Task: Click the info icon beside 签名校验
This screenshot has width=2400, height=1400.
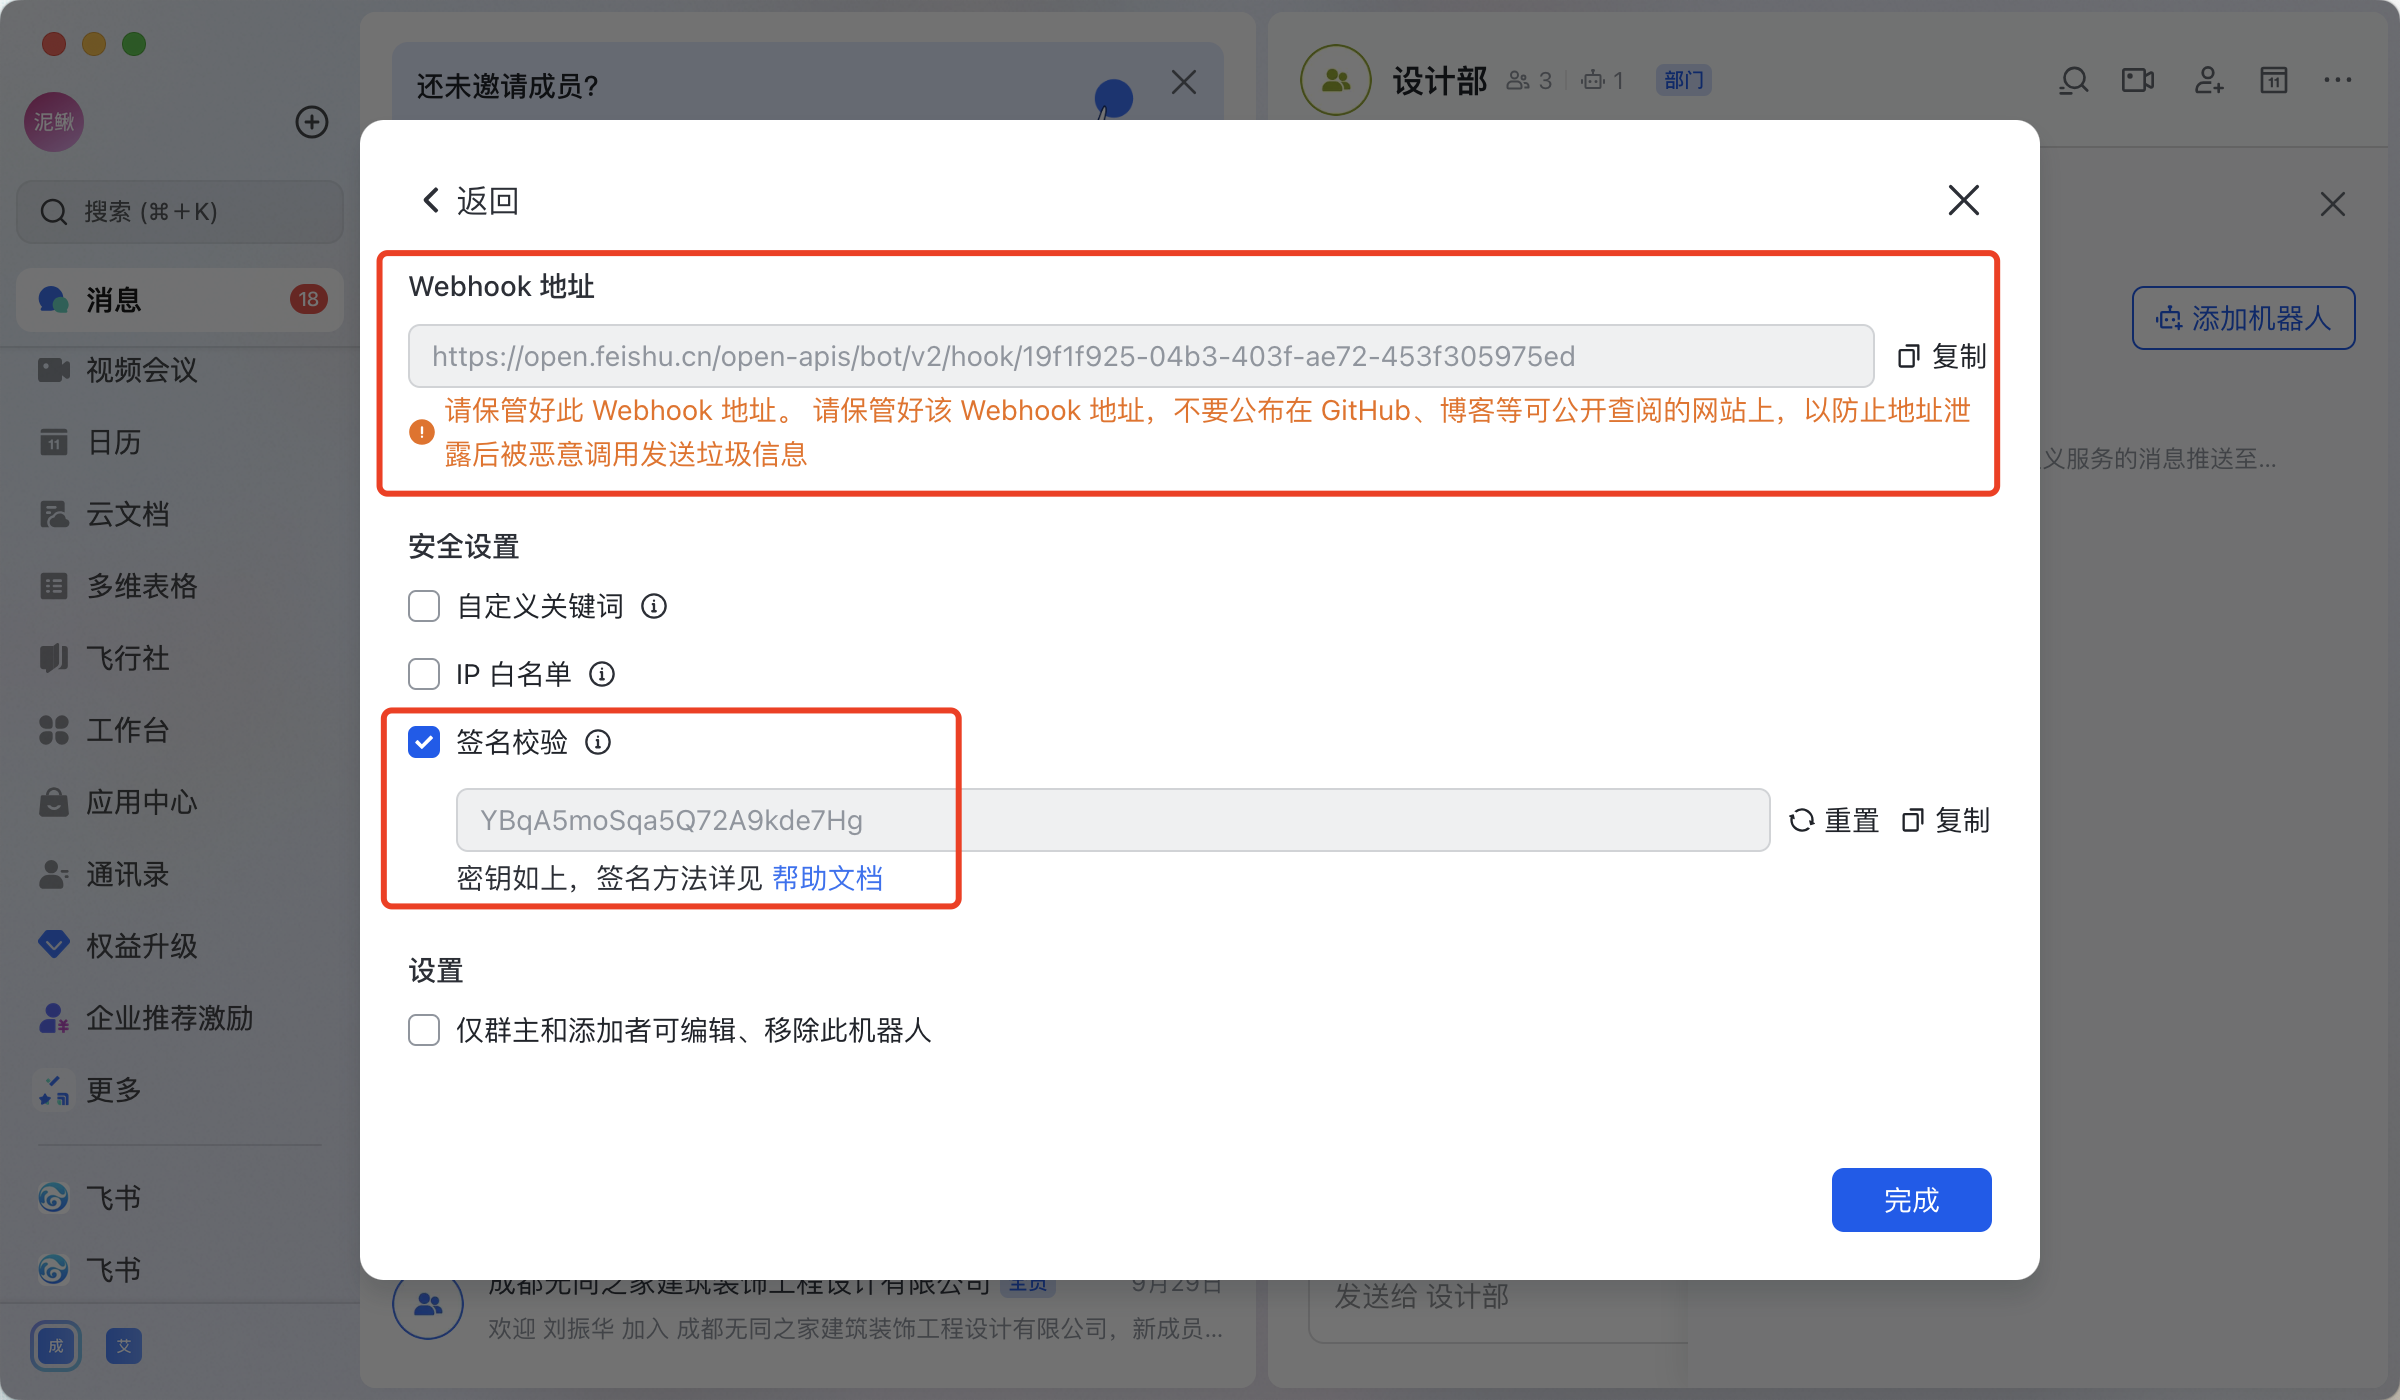Action: click(x=598, y=742)
